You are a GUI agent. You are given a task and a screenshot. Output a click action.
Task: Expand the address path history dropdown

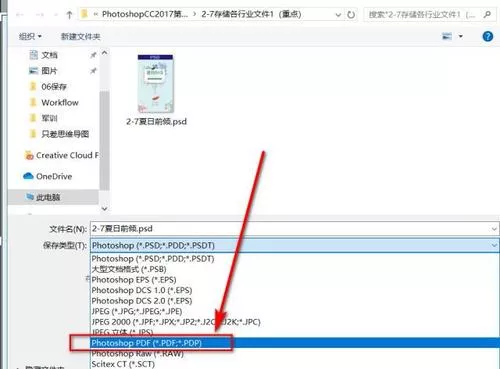click(x=338, y=15)
